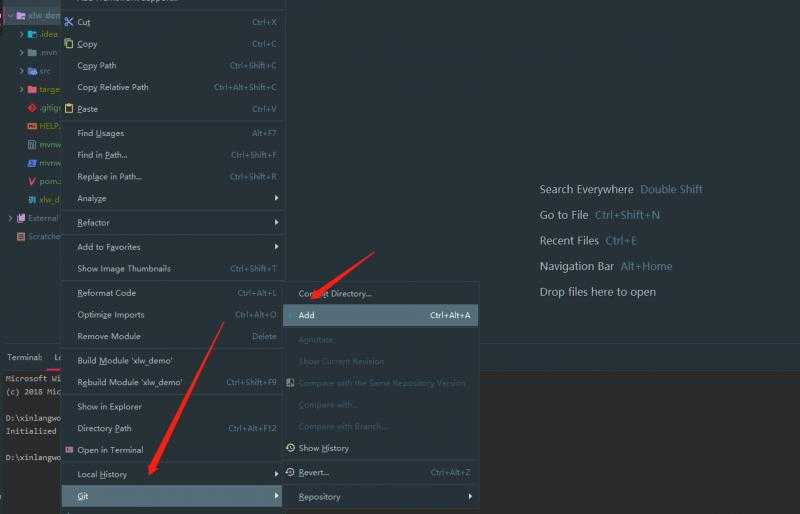Select Add in the Git submenu

tap(381, 315)
